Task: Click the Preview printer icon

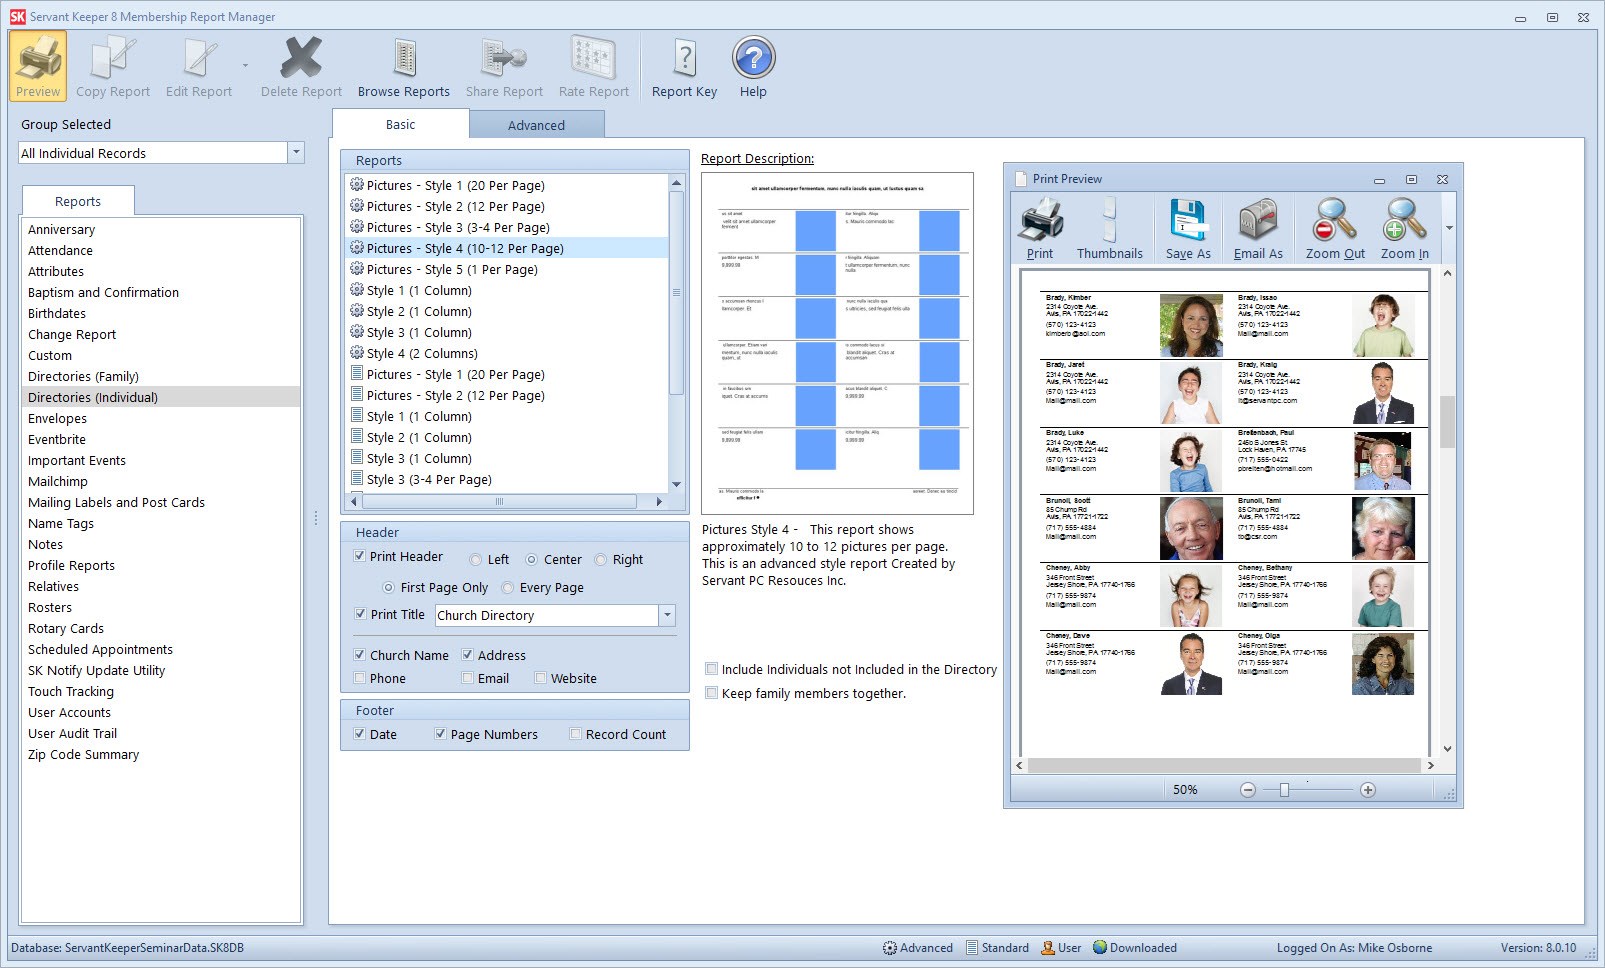Action: coord(37,65)
